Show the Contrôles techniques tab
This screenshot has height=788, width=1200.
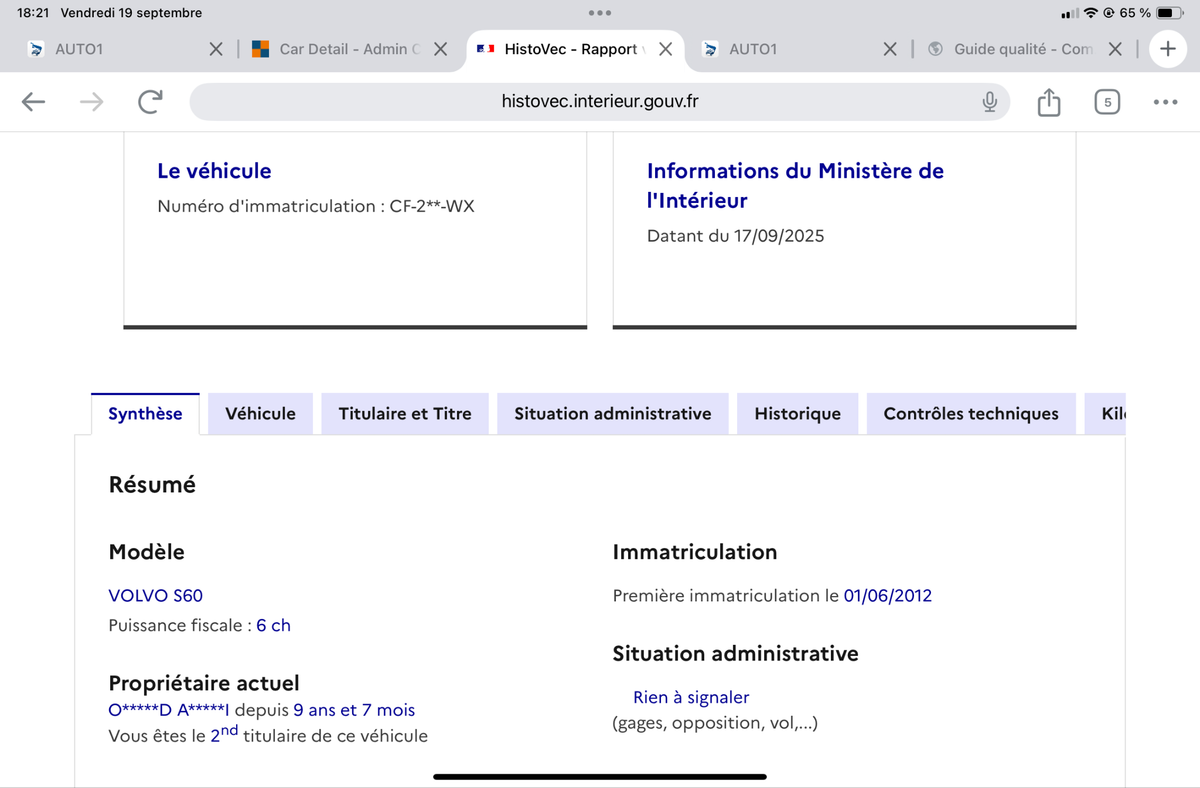click(x=970, y=414)
